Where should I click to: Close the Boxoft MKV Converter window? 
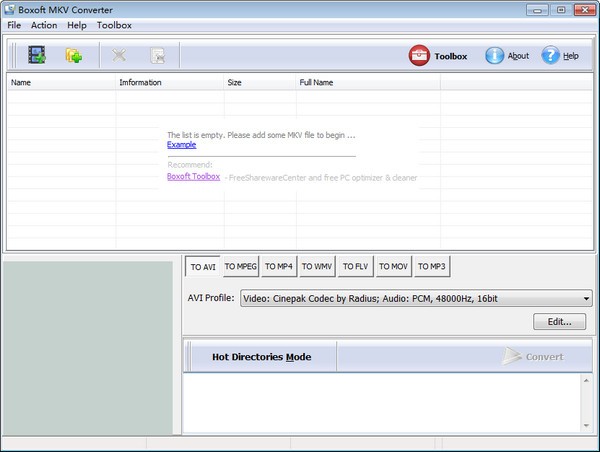tap(585, 10)
